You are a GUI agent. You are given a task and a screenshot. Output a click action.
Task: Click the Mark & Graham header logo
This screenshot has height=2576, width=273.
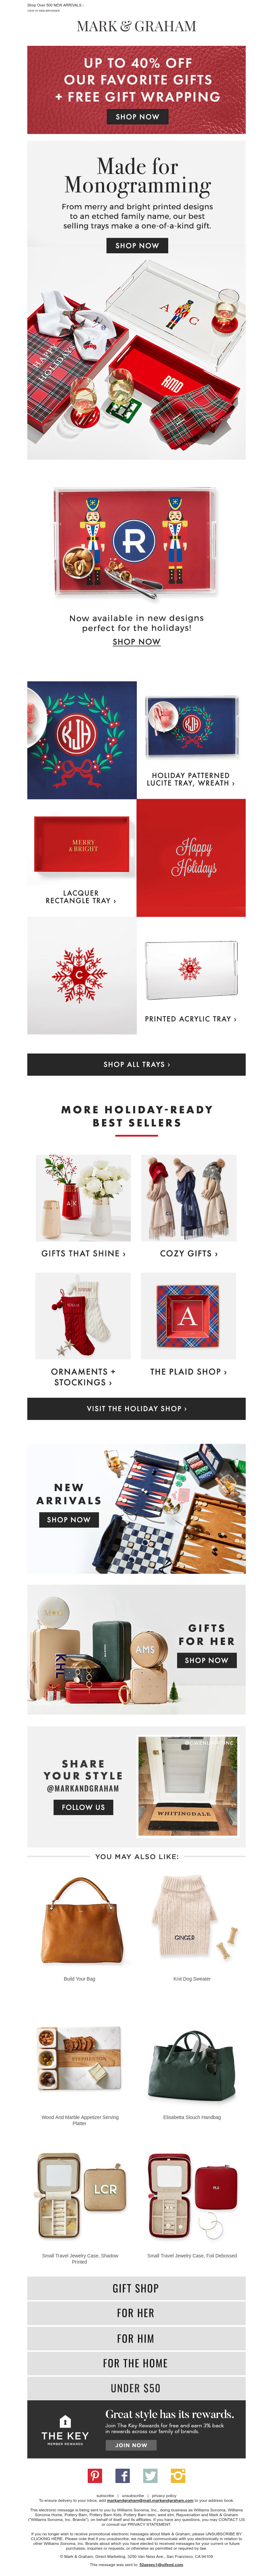click(136, 26)
